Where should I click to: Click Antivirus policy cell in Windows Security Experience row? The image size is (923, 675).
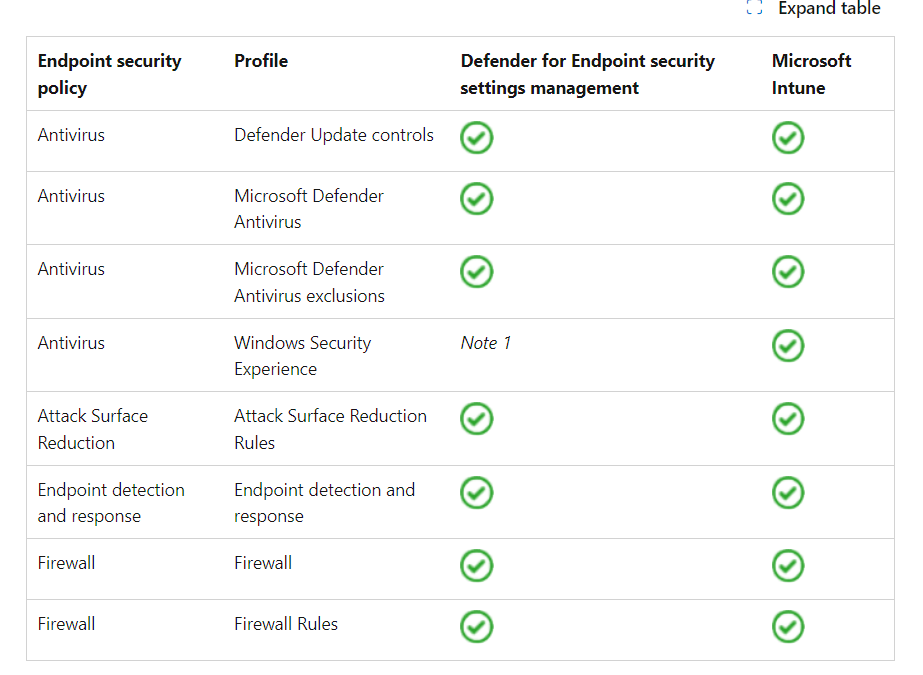(71, 343)
